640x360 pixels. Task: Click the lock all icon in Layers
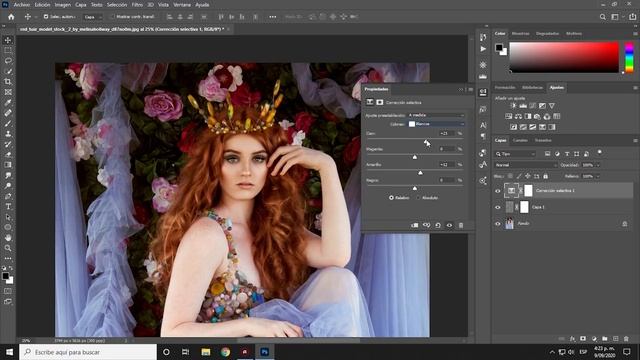coord(545,176)
